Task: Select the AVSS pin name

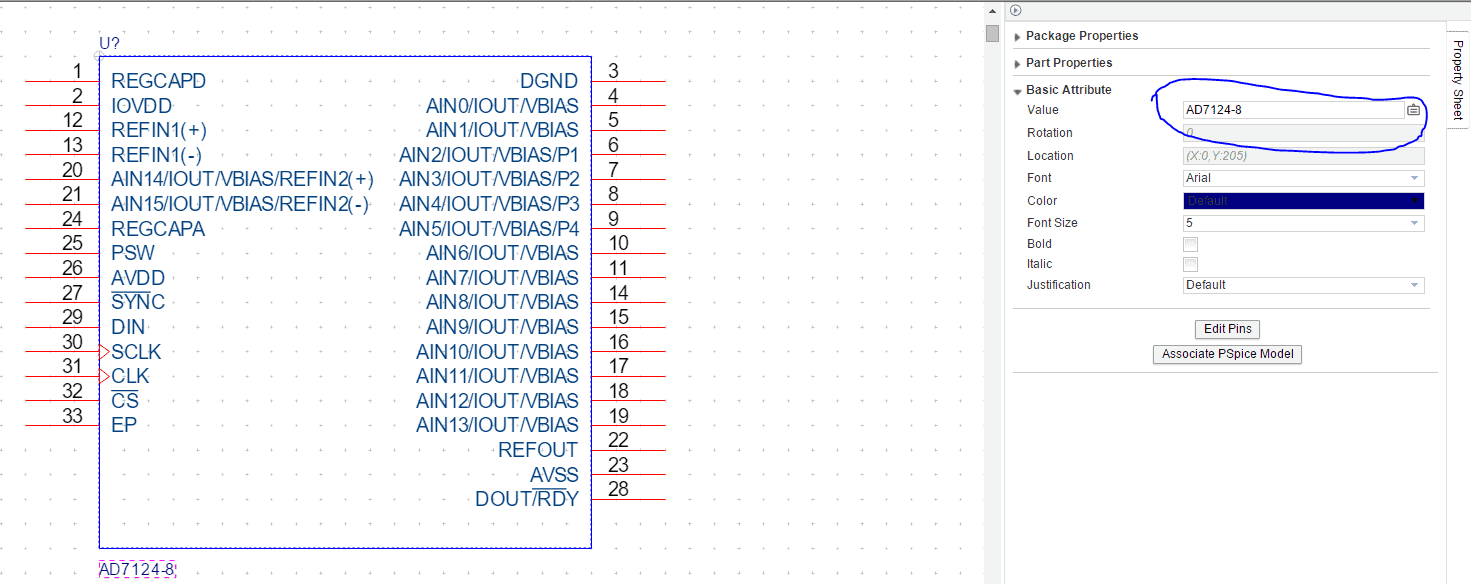Action: [554, 475]
